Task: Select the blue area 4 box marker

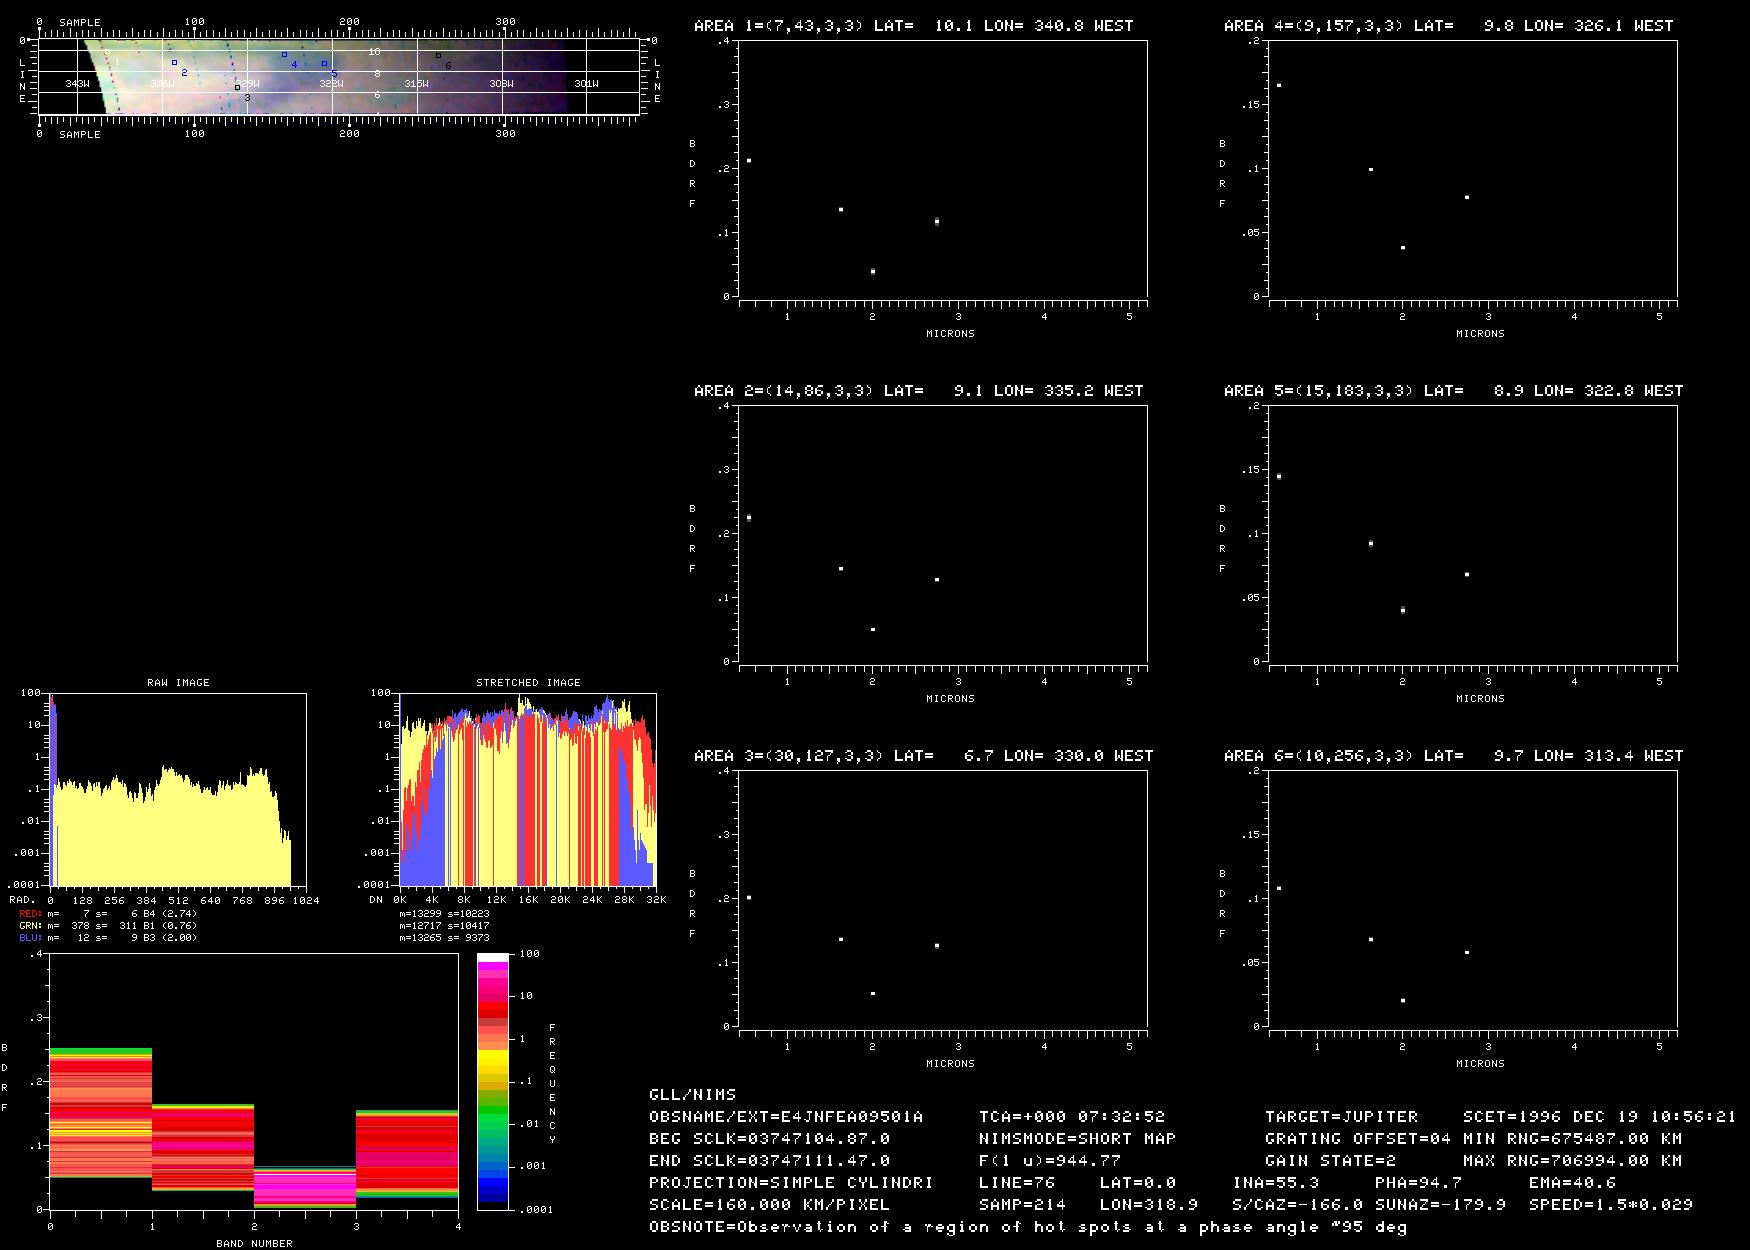Action: (284, 55)
